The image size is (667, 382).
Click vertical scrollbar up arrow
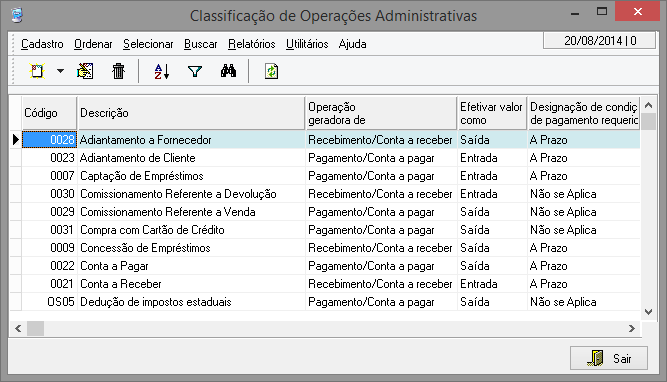648,105
